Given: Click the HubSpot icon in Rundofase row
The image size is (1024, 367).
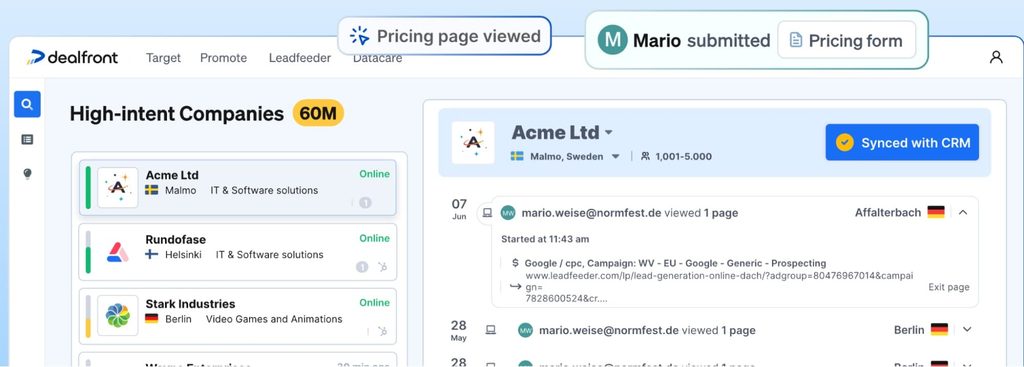Looking at the screenshot, I should click(382, 266).
